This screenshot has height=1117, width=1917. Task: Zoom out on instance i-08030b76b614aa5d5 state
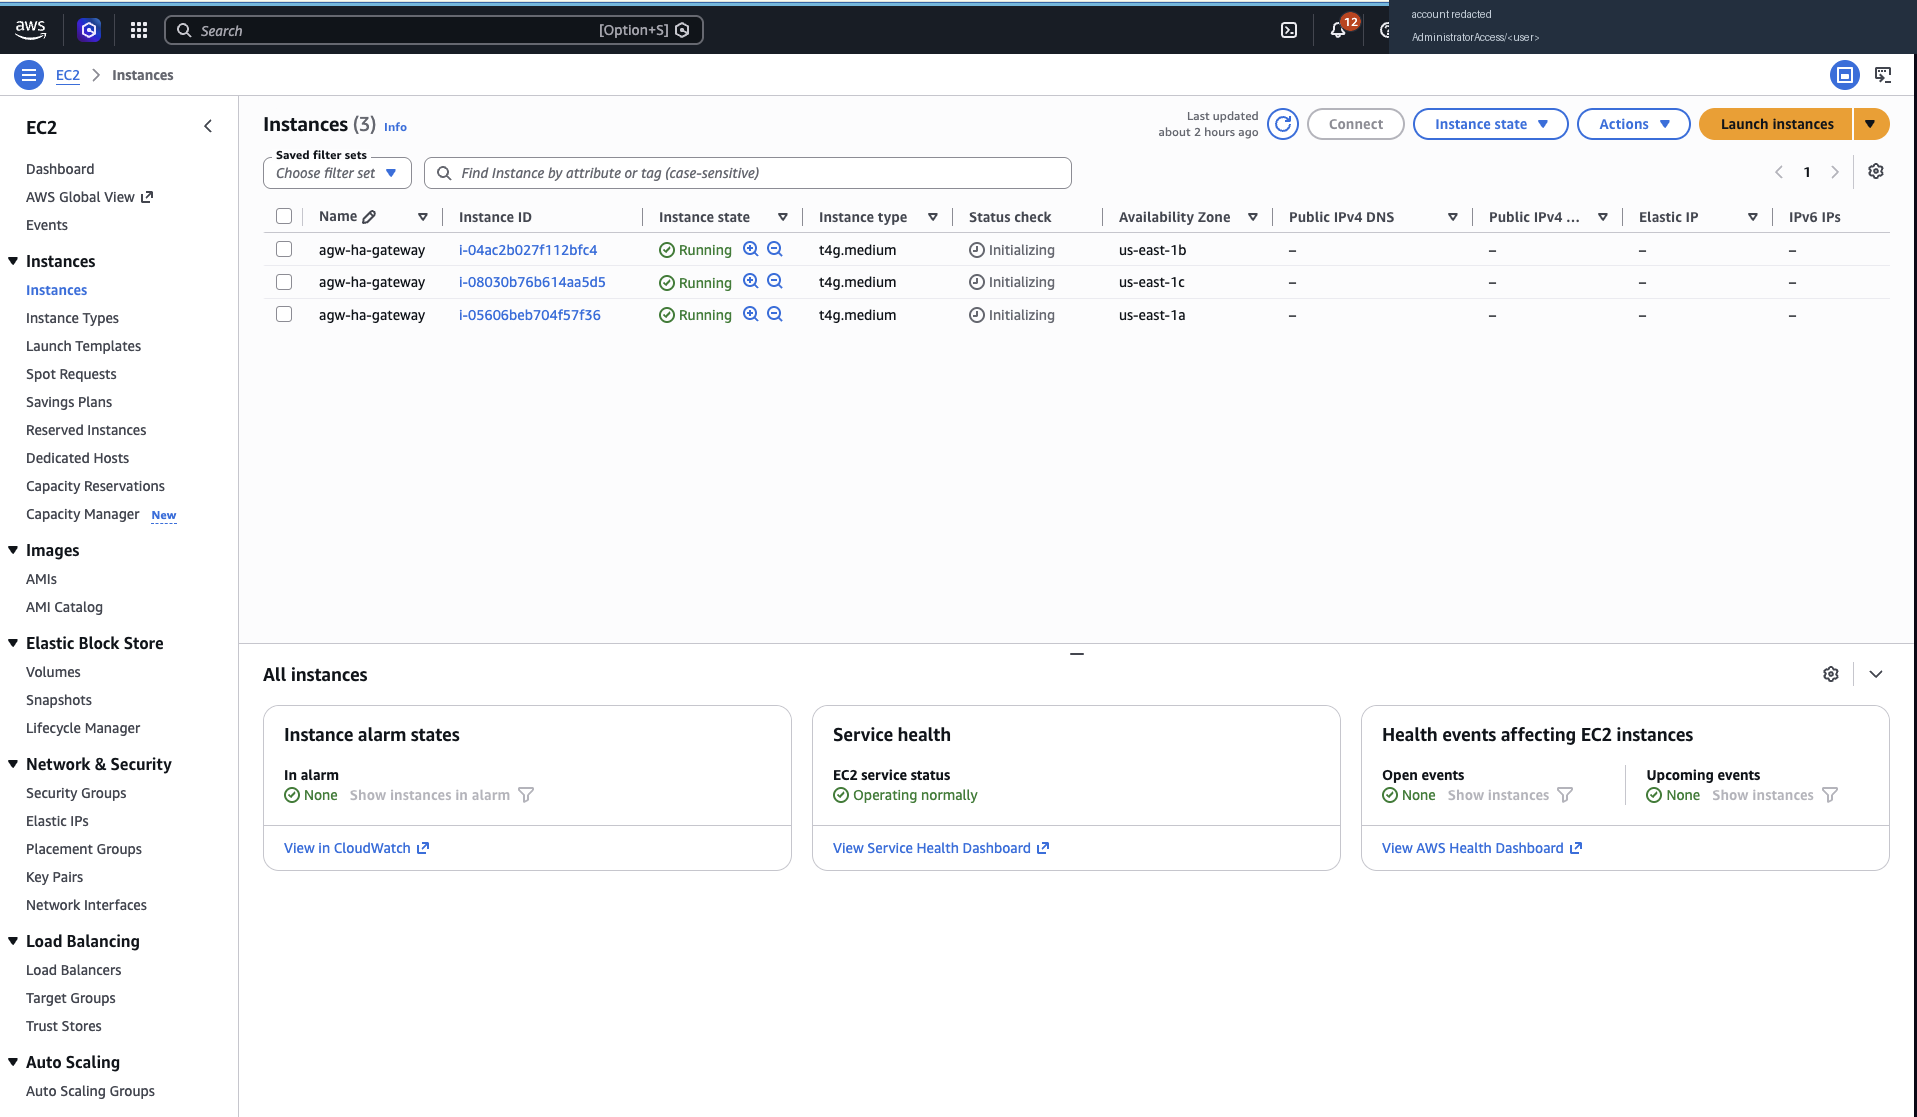point(775,281)
